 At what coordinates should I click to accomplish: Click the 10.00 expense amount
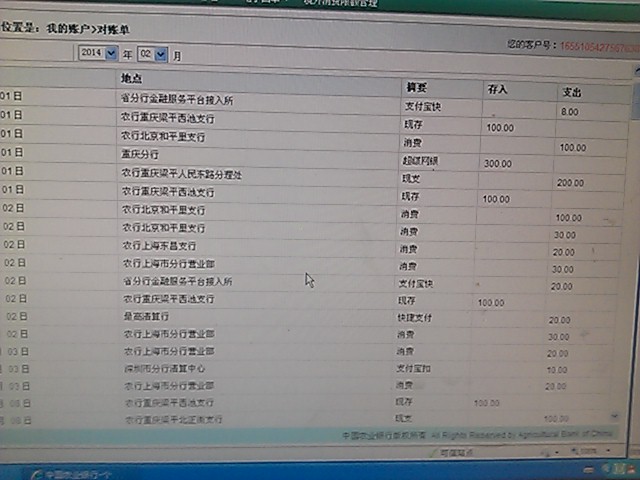click(557, 370)
